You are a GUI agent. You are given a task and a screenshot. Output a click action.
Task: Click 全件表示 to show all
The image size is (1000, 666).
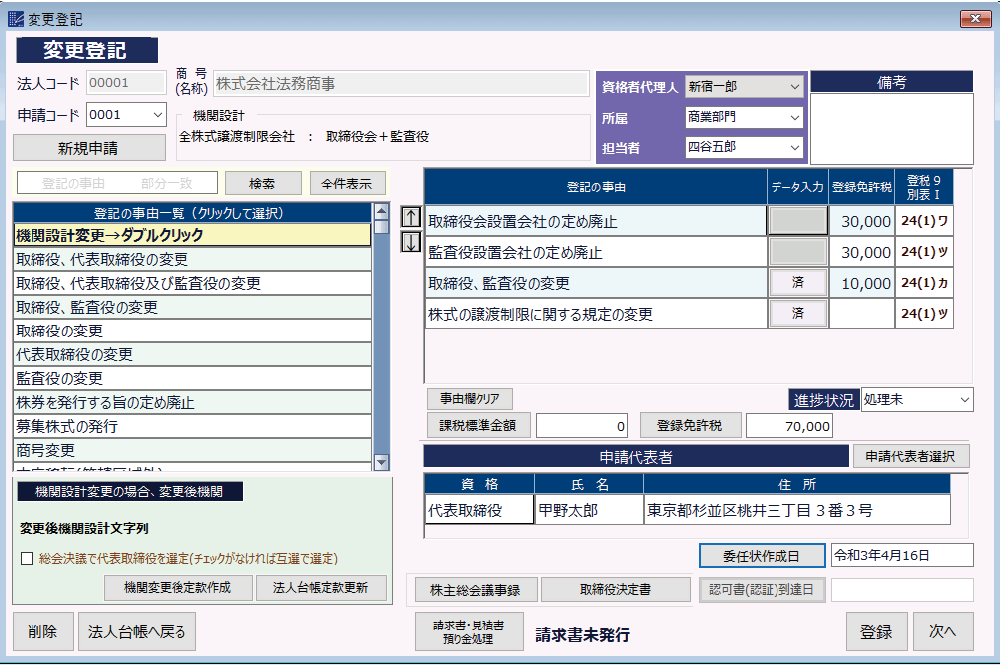(347, 183)
